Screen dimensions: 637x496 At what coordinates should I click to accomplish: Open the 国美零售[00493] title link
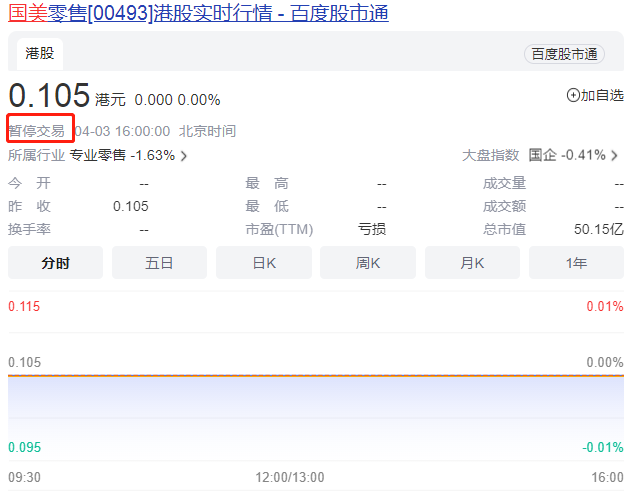click(x=198, y=13)
